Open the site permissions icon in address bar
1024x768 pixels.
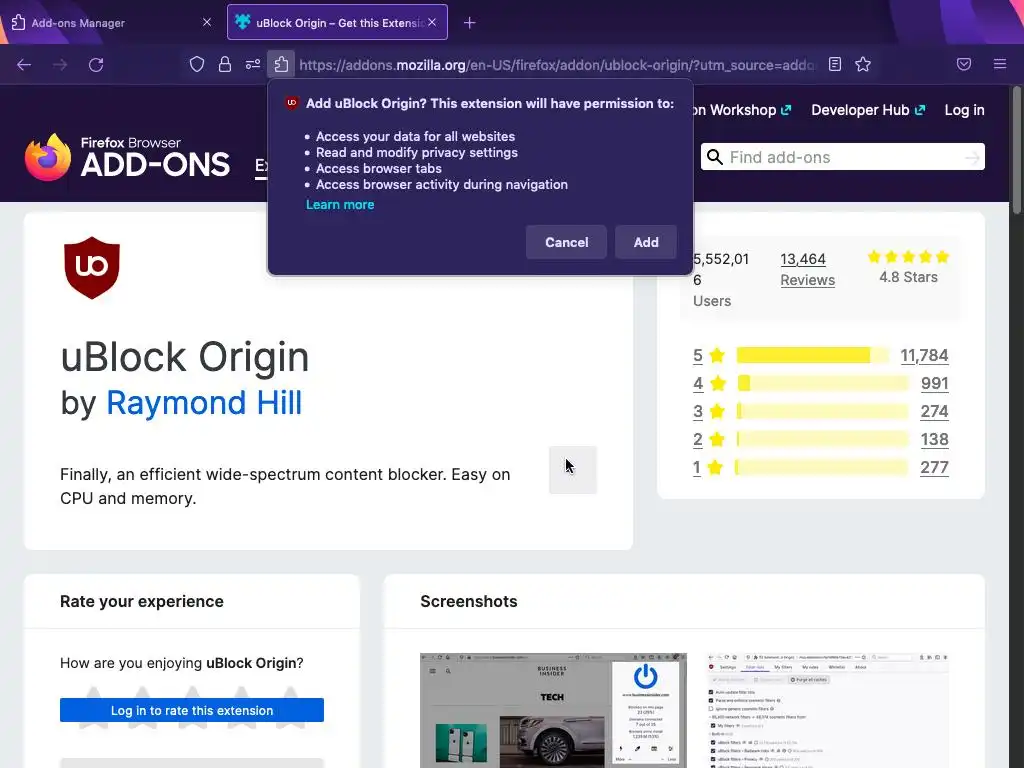253,64
